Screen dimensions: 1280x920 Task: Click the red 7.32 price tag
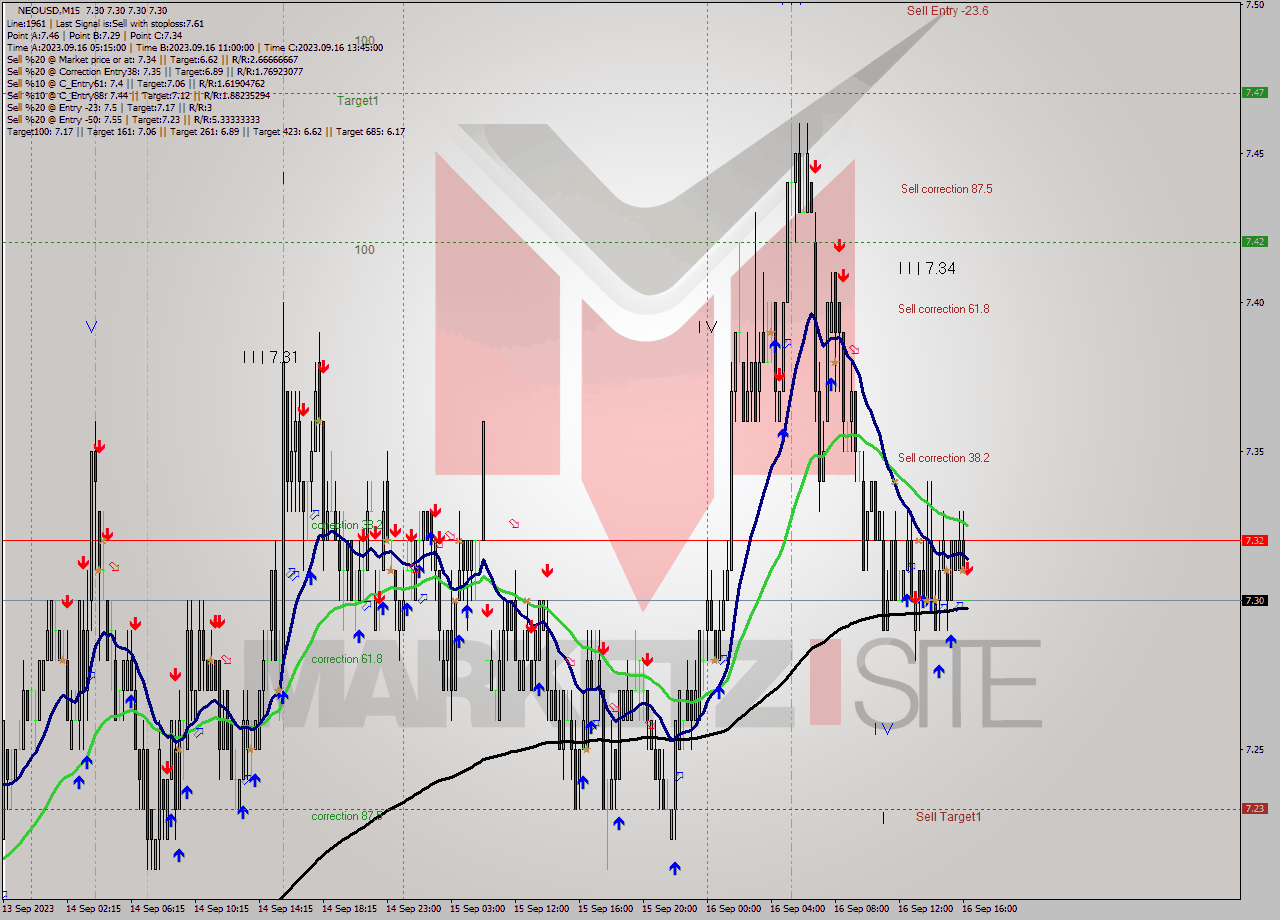click(x=1255, y=540)
